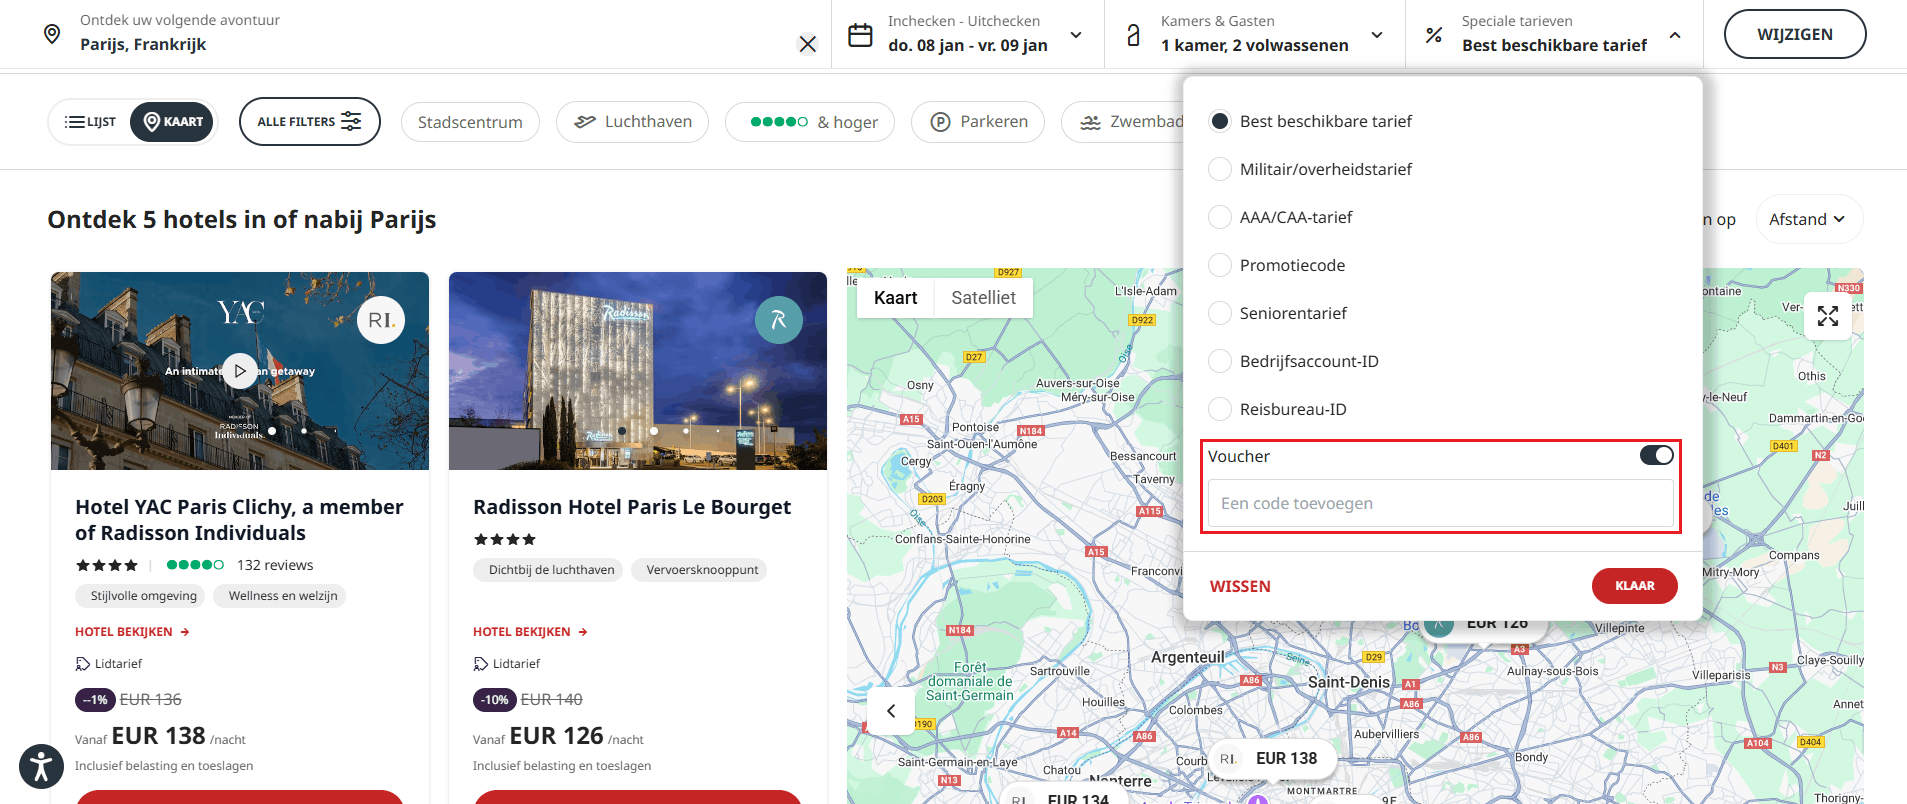Switch to KAART view

[172, 122]
